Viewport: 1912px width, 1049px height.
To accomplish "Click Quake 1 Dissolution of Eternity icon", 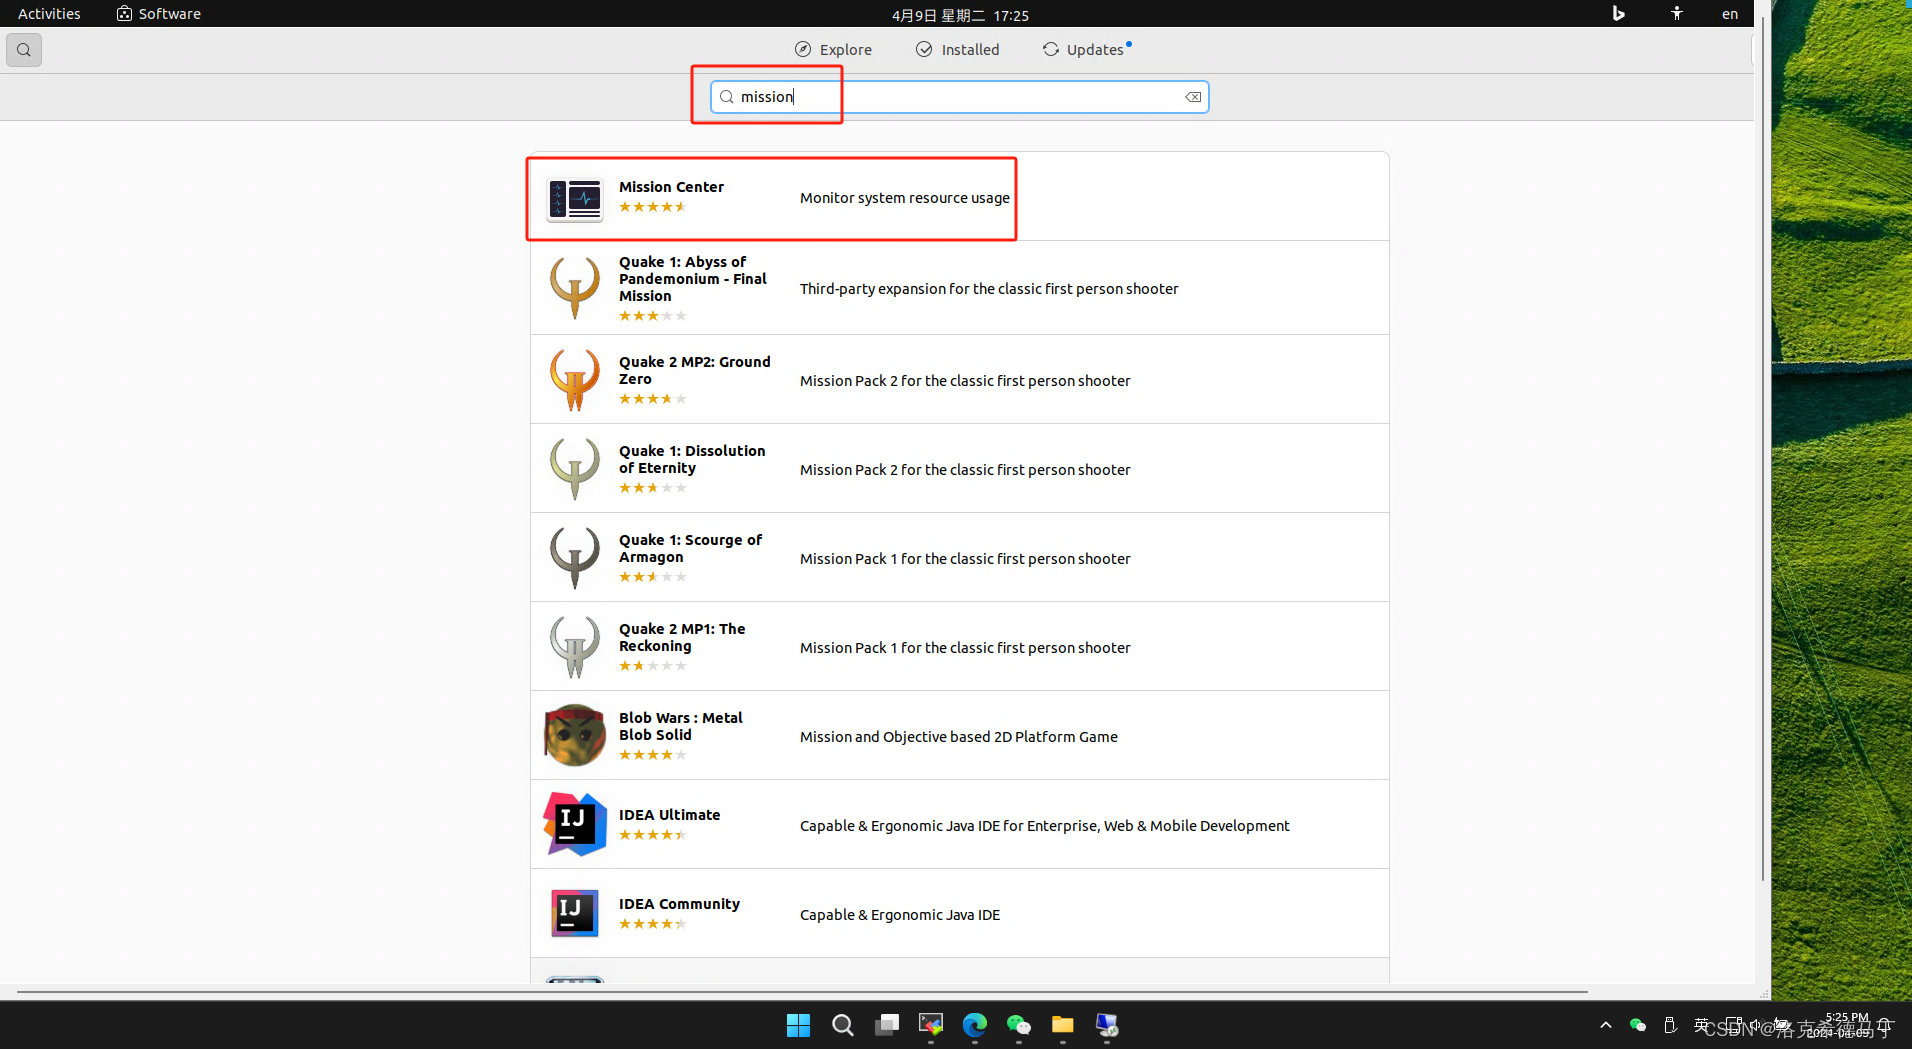I will tap(575, 468).
